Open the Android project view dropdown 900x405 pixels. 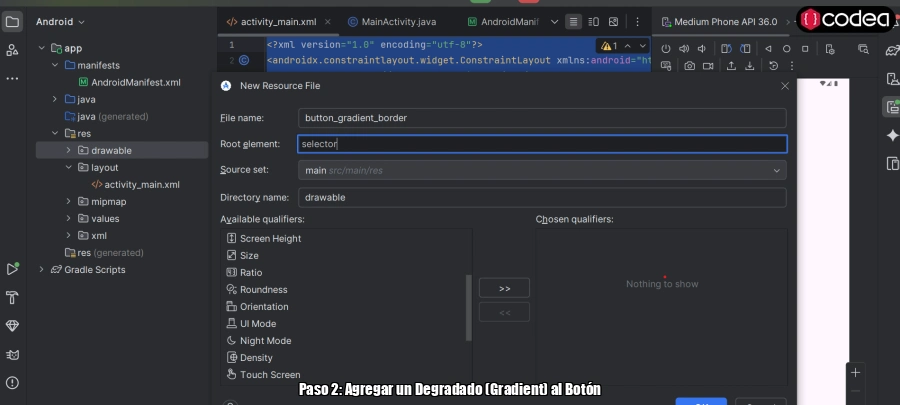click(60, 21)
